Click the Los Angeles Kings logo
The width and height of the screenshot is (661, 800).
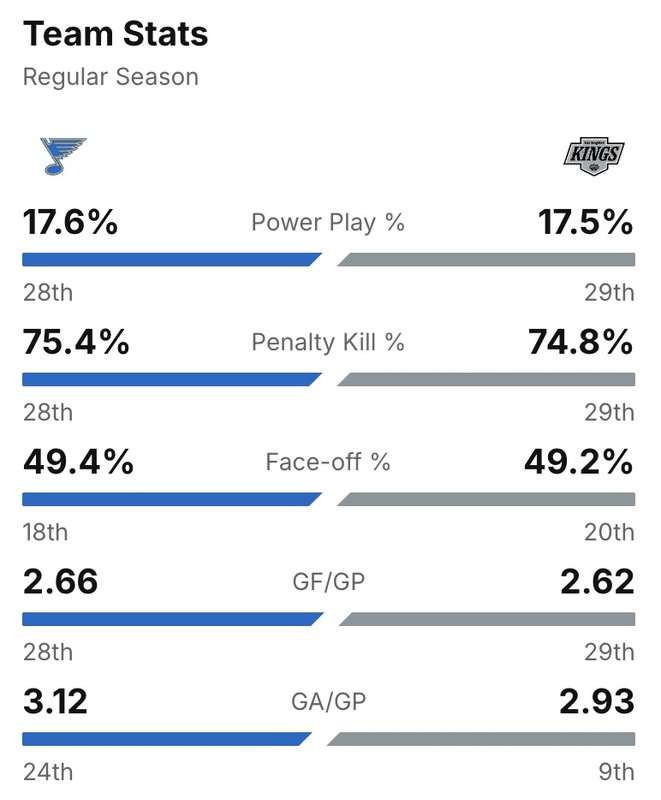click(x=594, y=156)
